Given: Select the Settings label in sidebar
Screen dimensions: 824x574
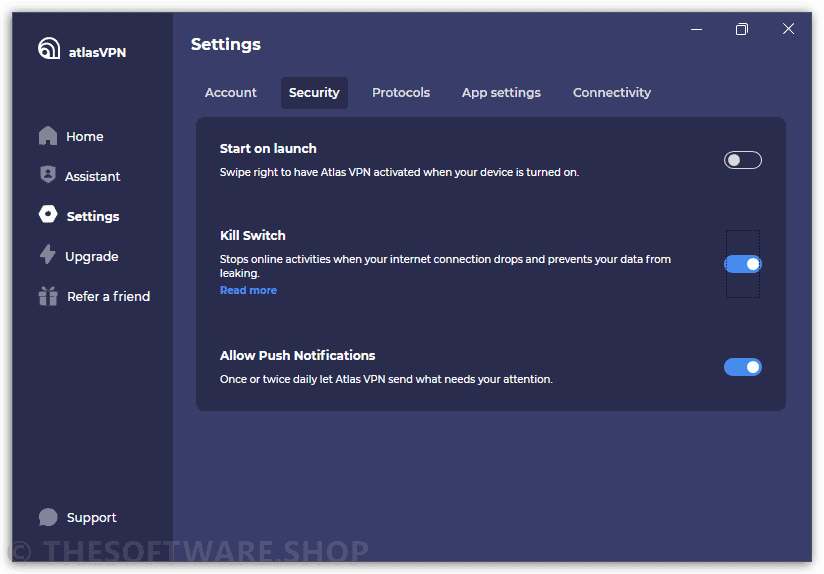Looking at the screenshot, I should click(93, 217).
